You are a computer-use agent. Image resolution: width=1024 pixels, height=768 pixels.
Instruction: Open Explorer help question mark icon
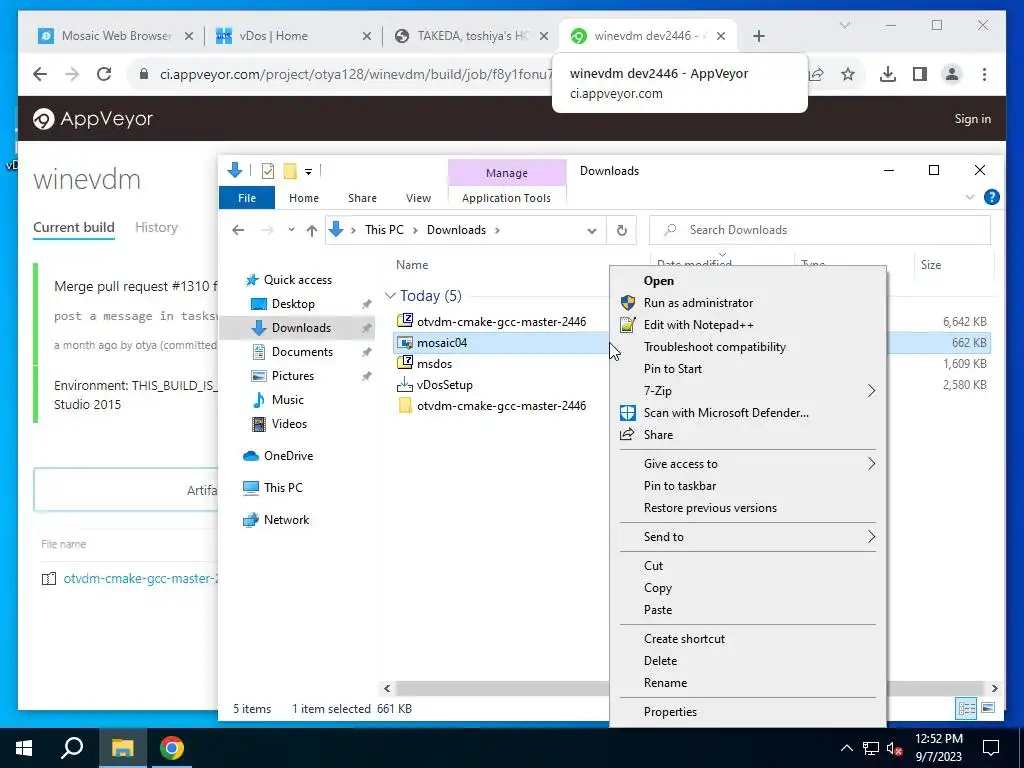pos(991,197)
